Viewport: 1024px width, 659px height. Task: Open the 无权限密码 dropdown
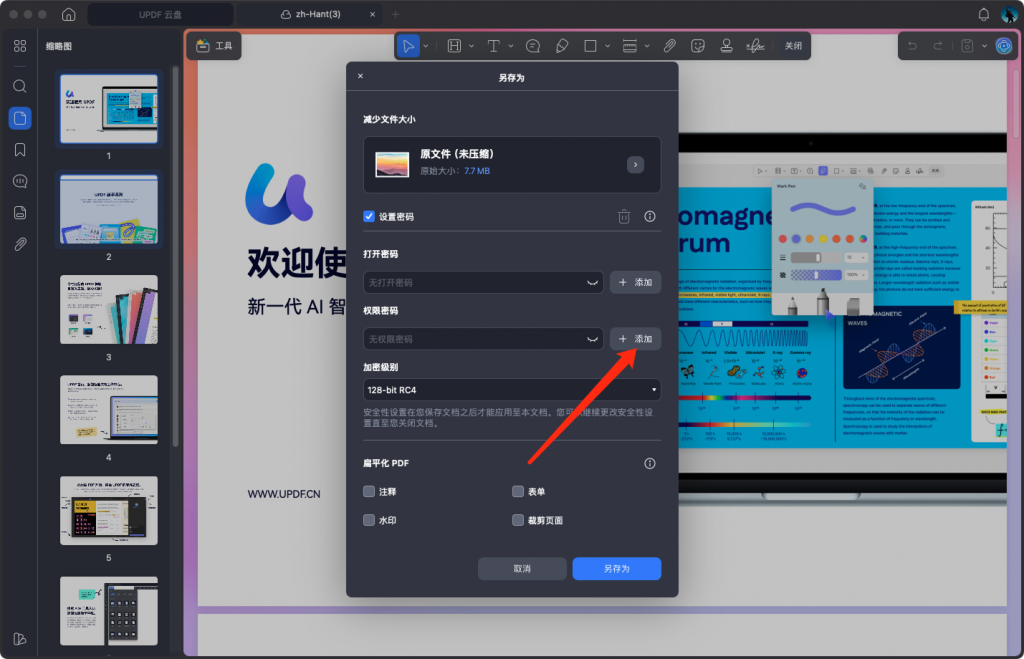pos(483,339)
